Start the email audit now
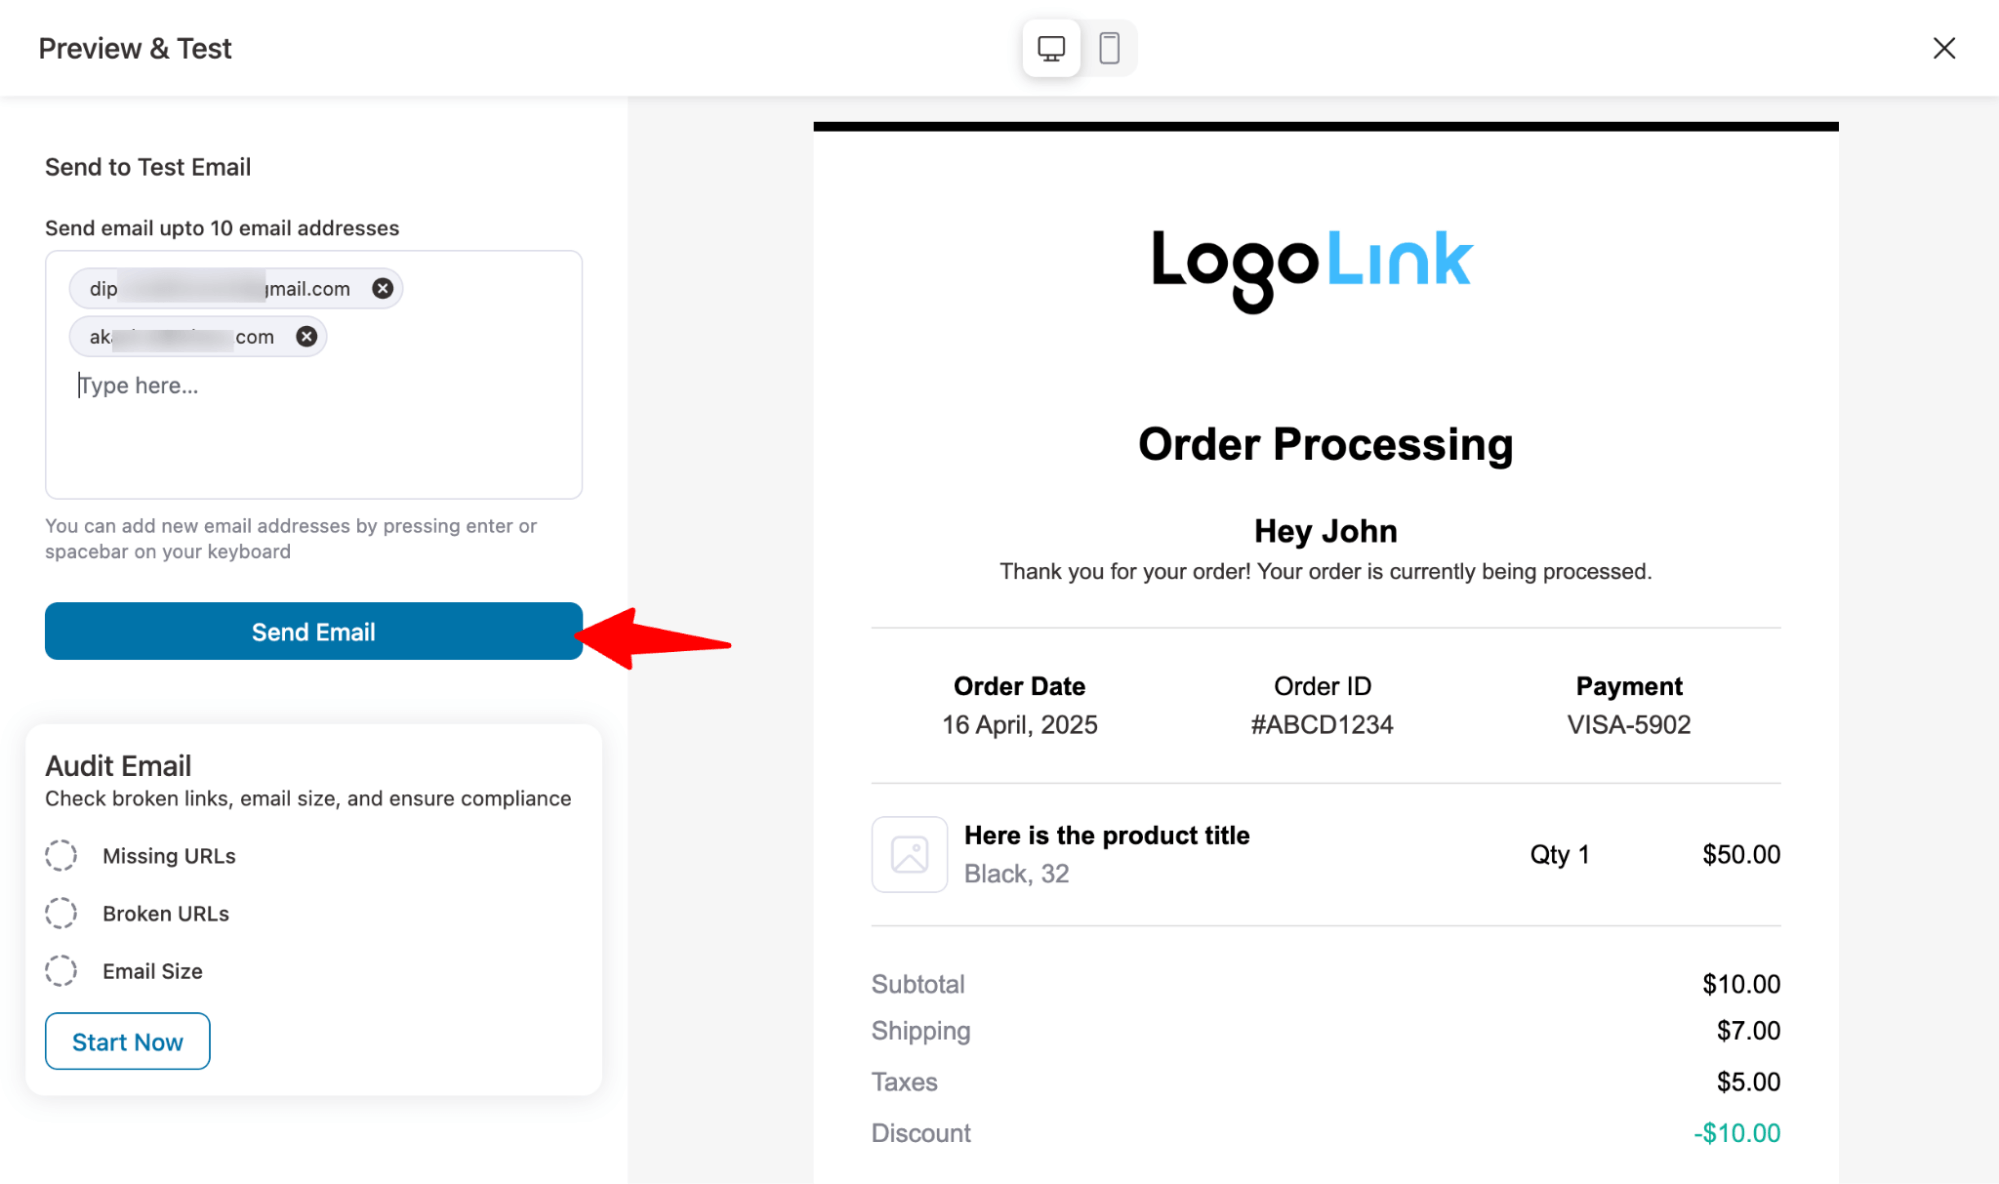 pyautogui.click(x=128, y=1041)
